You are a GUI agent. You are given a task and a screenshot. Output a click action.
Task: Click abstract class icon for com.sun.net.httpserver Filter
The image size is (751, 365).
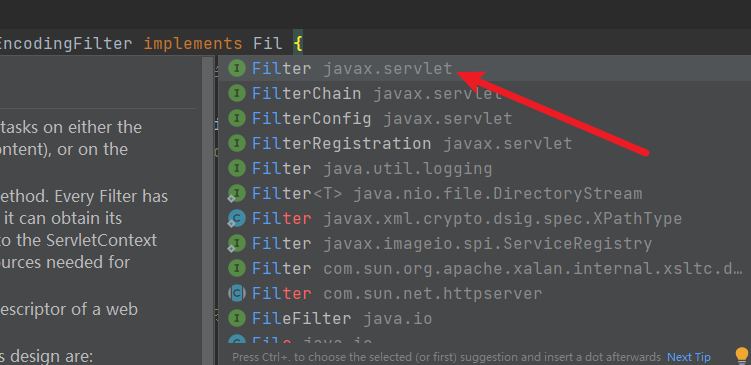237,293
